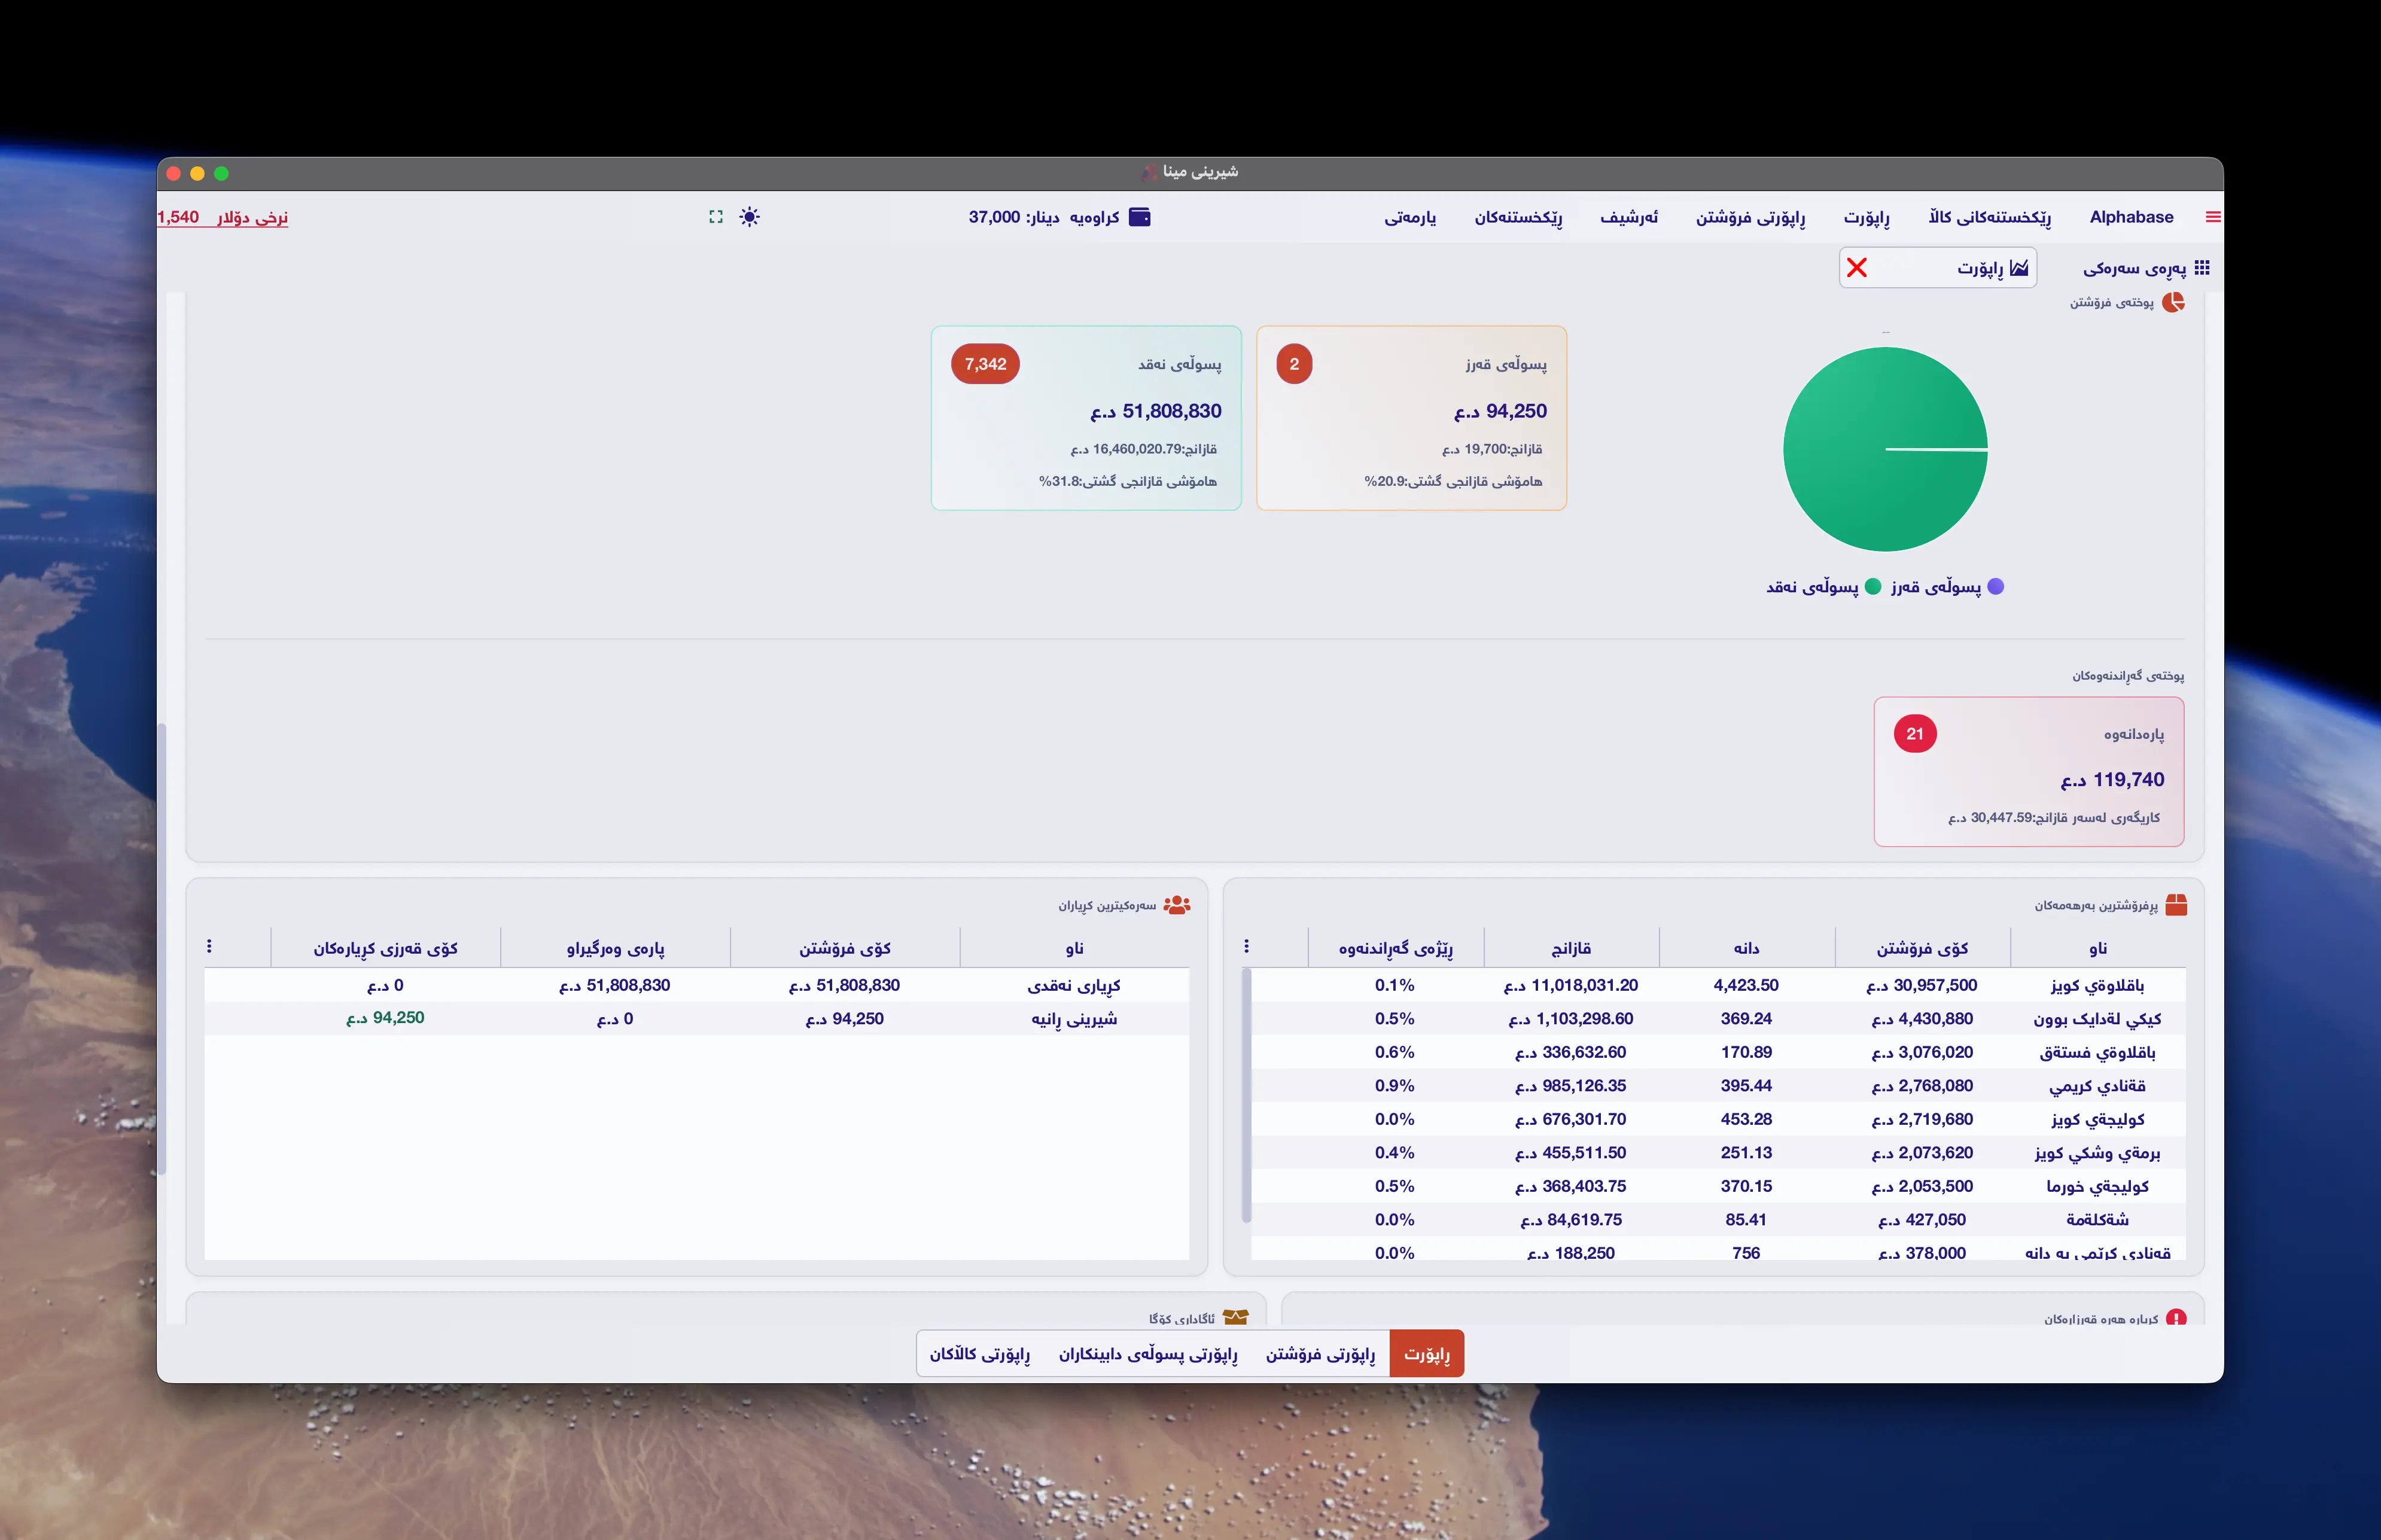Click the main page scrollbar at the window edge
This screenshot has width=2381, height=1540.
point(161,948)
